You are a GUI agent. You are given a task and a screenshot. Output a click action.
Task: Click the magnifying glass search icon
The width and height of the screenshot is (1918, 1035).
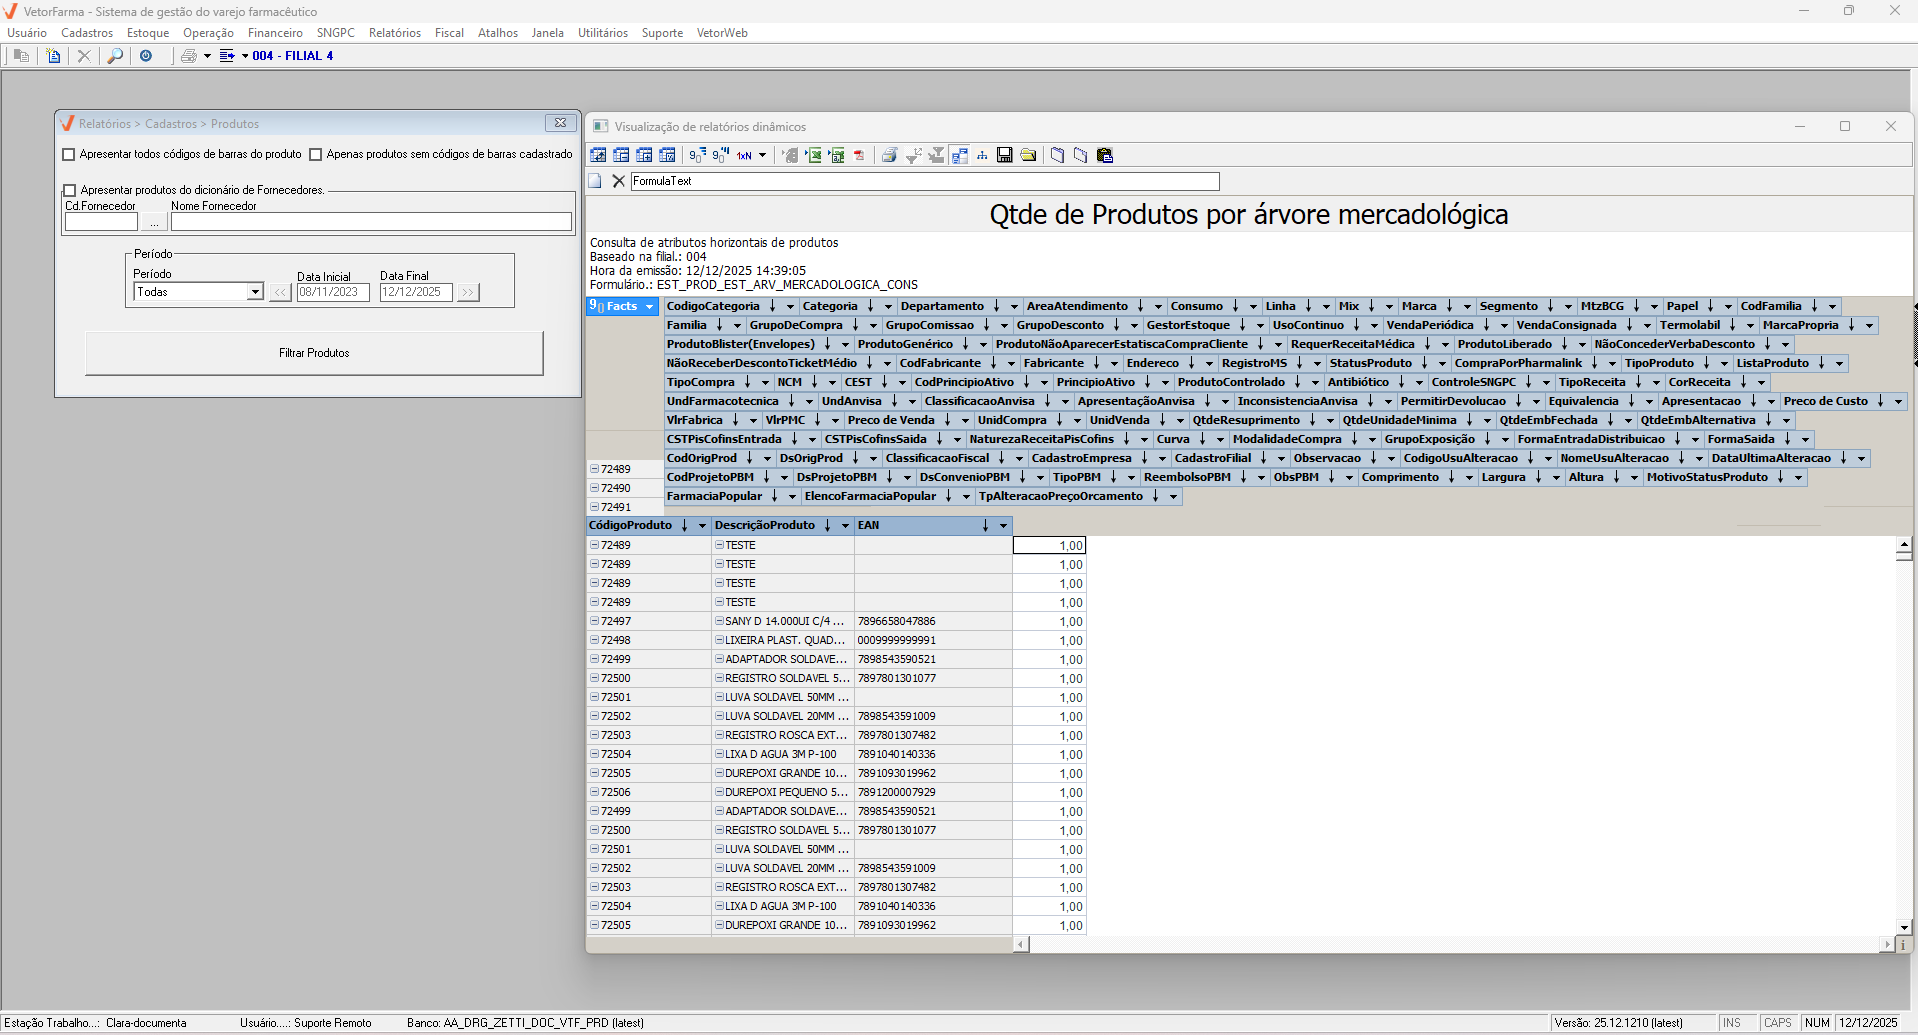[x=115, y=56]
